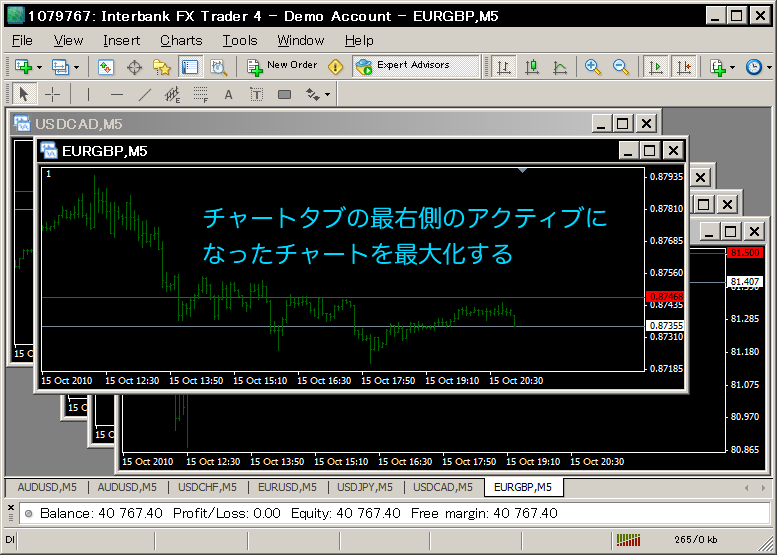Toggle the Expert Advisors button

pos(416,66)
